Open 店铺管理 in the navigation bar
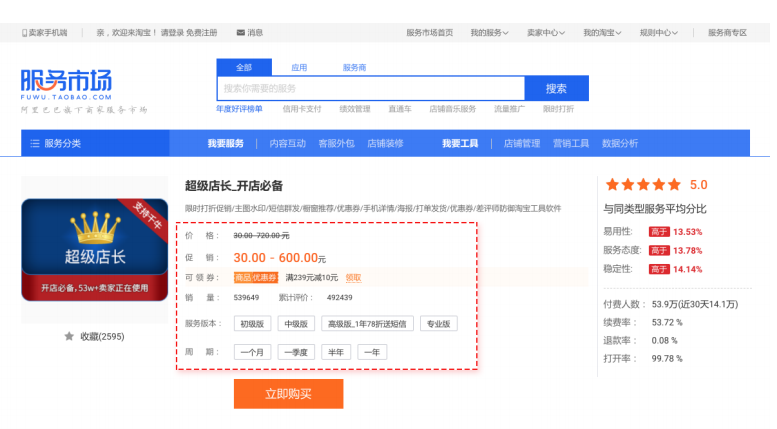The image size is (777, 429). tap(522, 144)
